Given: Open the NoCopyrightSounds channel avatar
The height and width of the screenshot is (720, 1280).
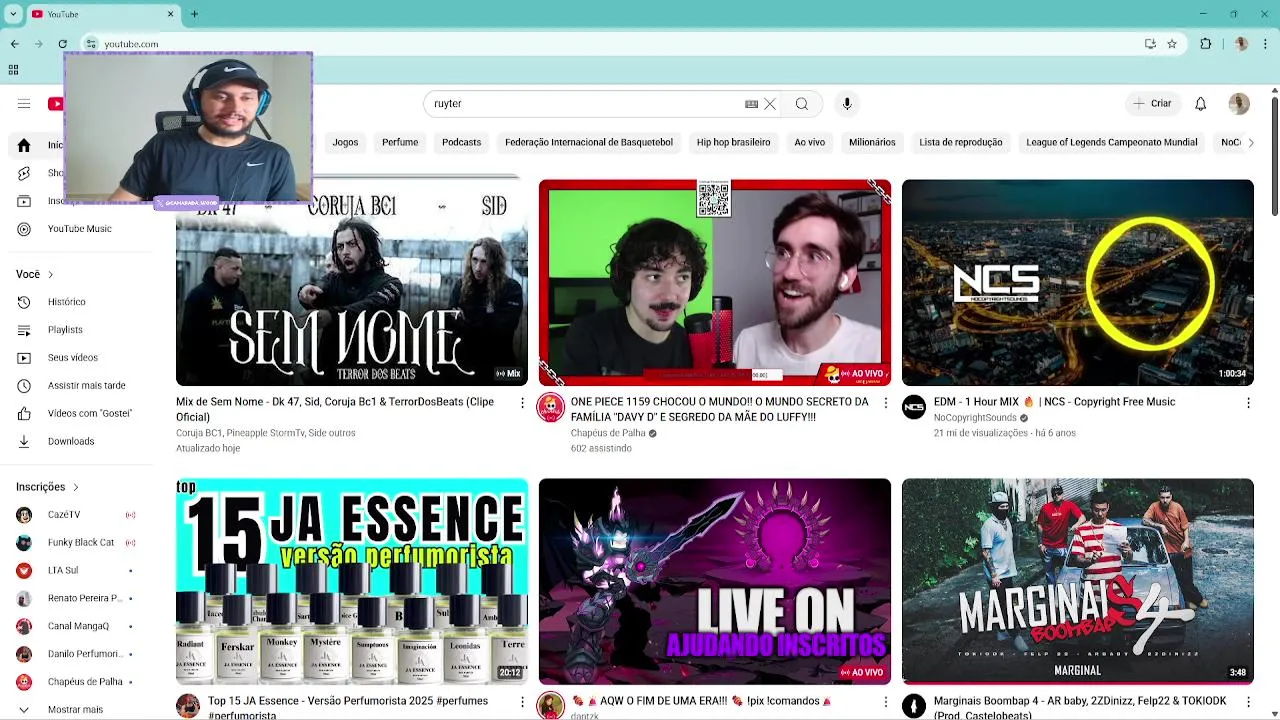Looking at the screenshot, I should (914, 408).
